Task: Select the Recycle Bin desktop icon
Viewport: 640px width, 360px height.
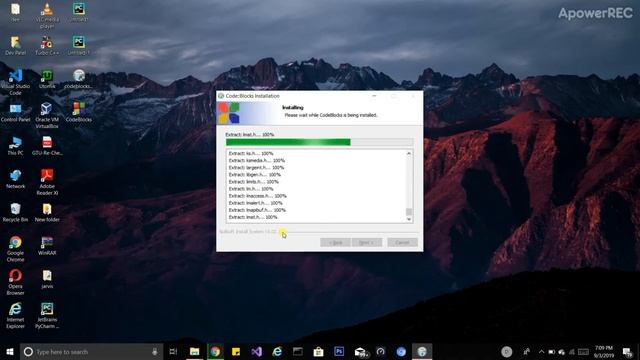Action: point(16,213)
